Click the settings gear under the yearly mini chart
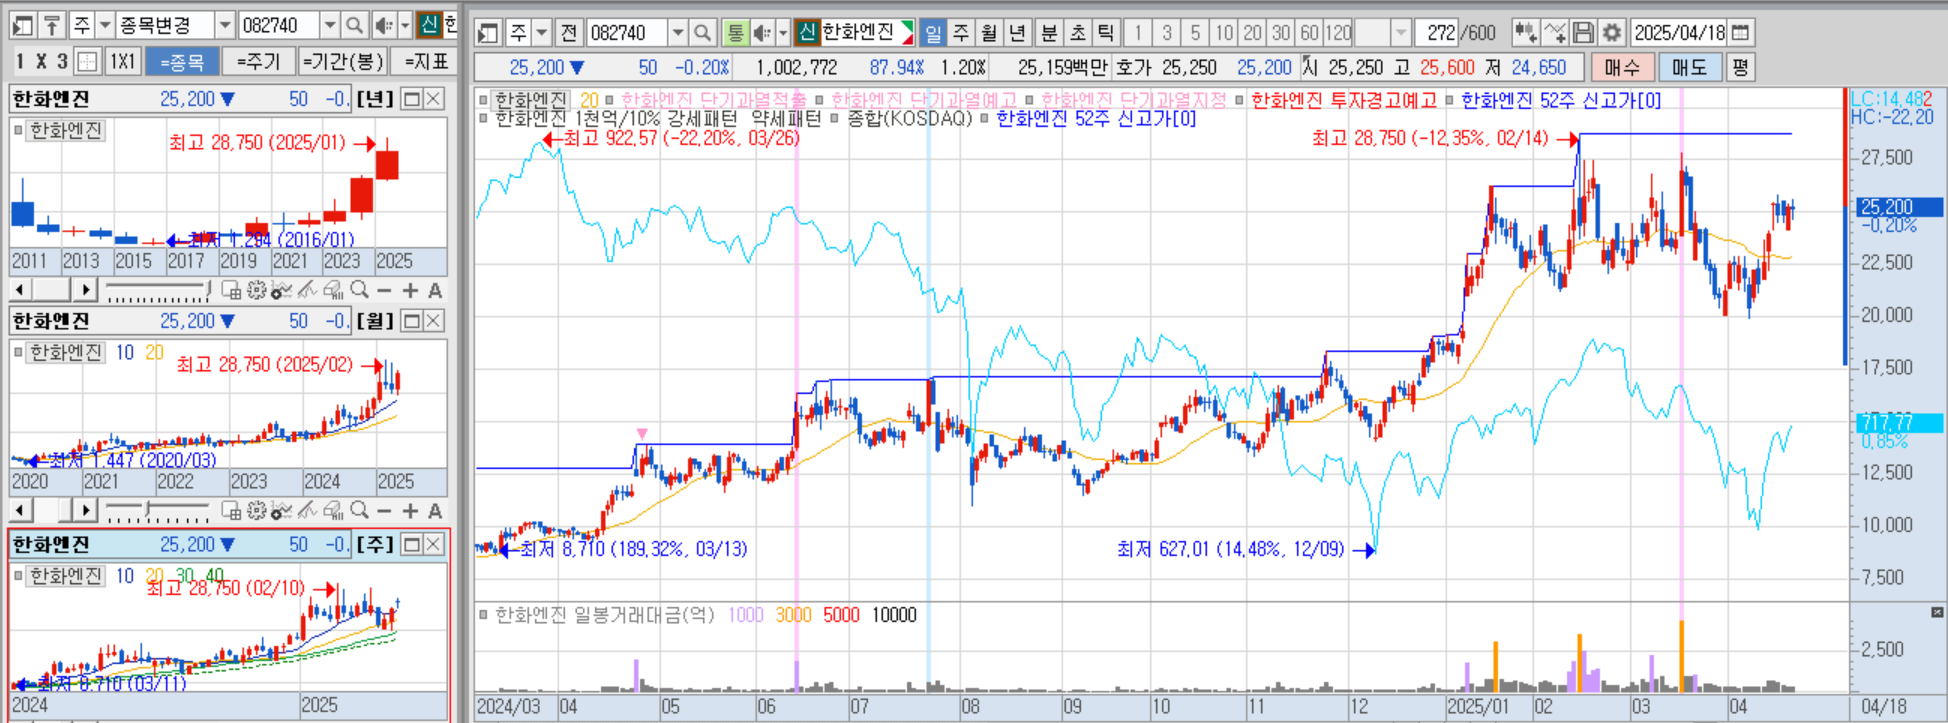This screenshot has height=723, width=1948. tap(256, 290)
